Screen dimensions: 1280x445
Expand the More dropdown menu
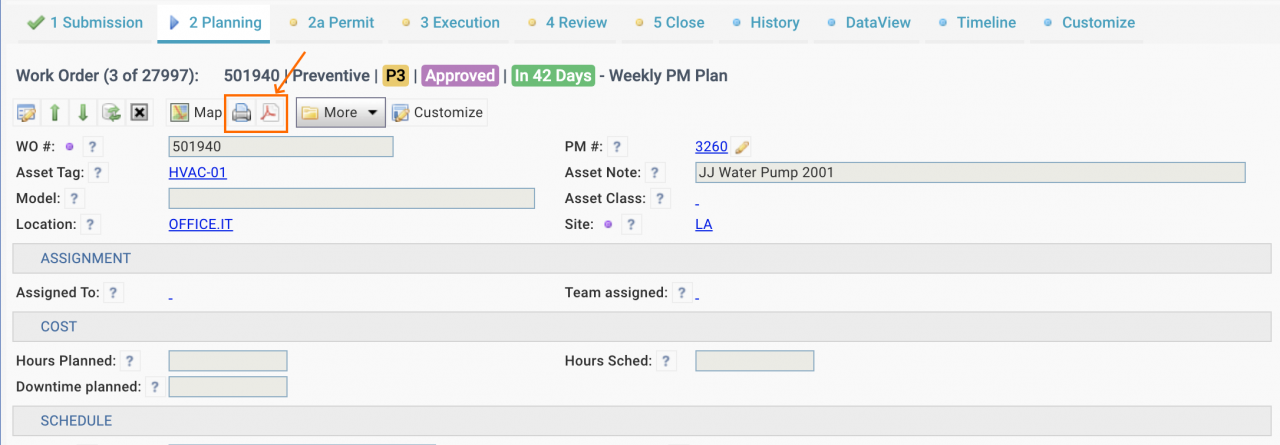(341, 113)
